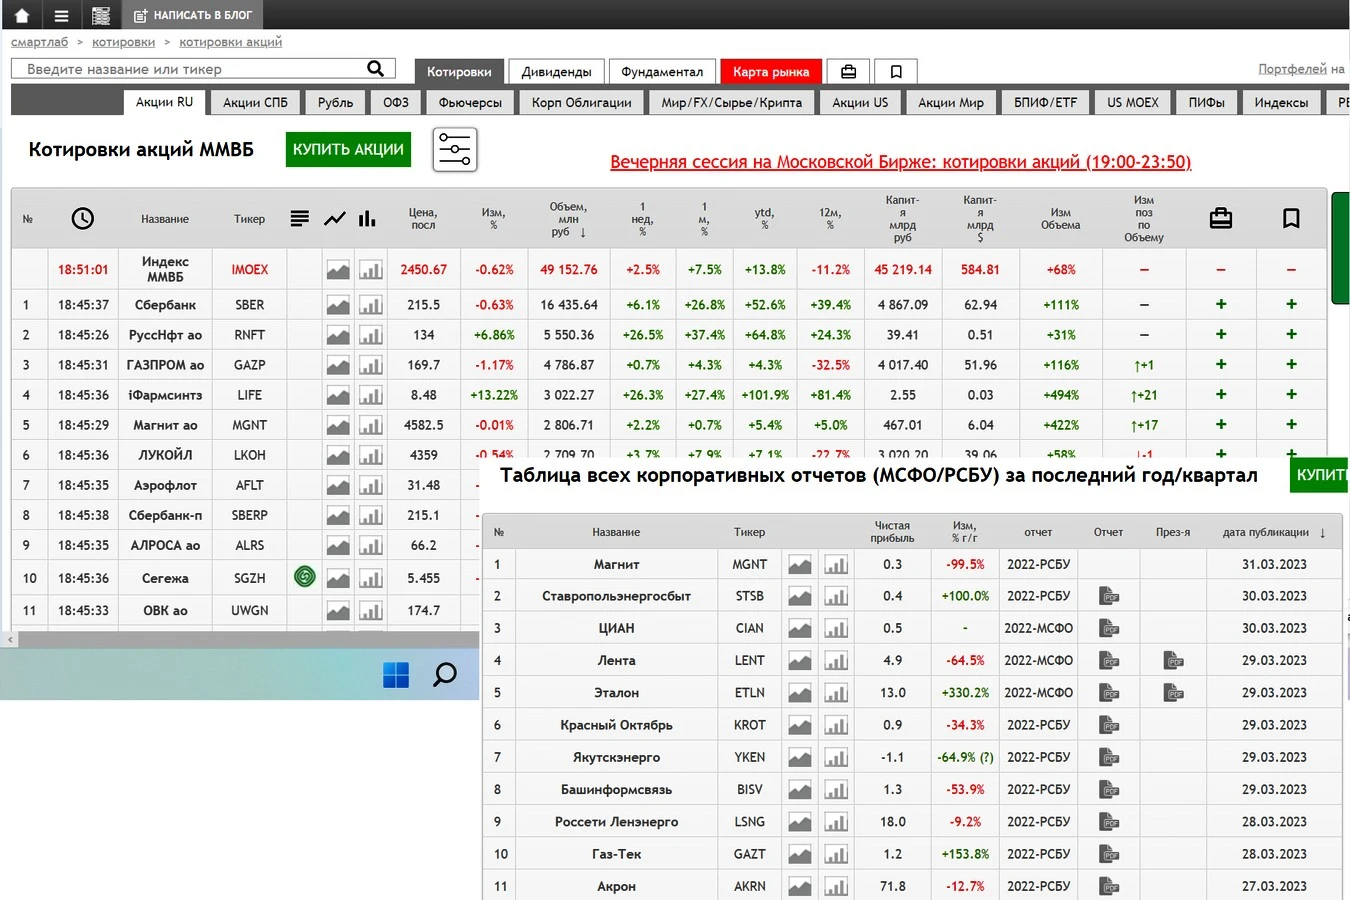1350x900 pixels.
Task: Select the Акции СПБ tab
Action: pyautogui.click(x=255, y=102)
